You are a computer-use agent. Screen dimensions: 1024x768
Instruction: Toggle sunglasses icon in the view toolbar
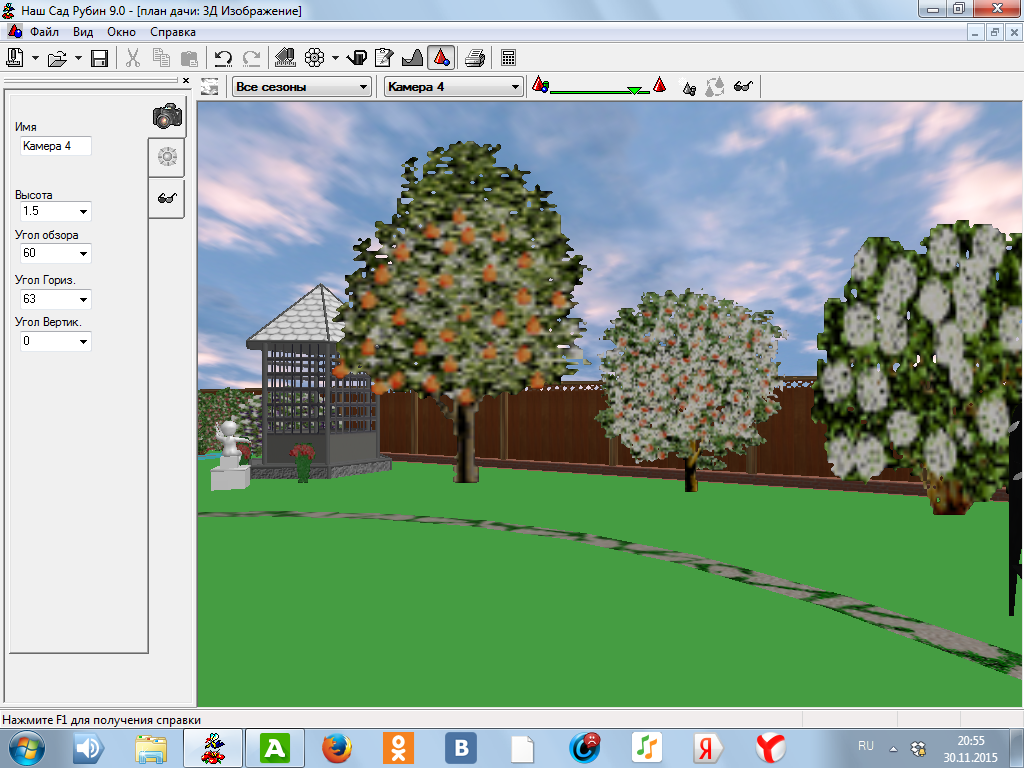(x=742, y=87)
